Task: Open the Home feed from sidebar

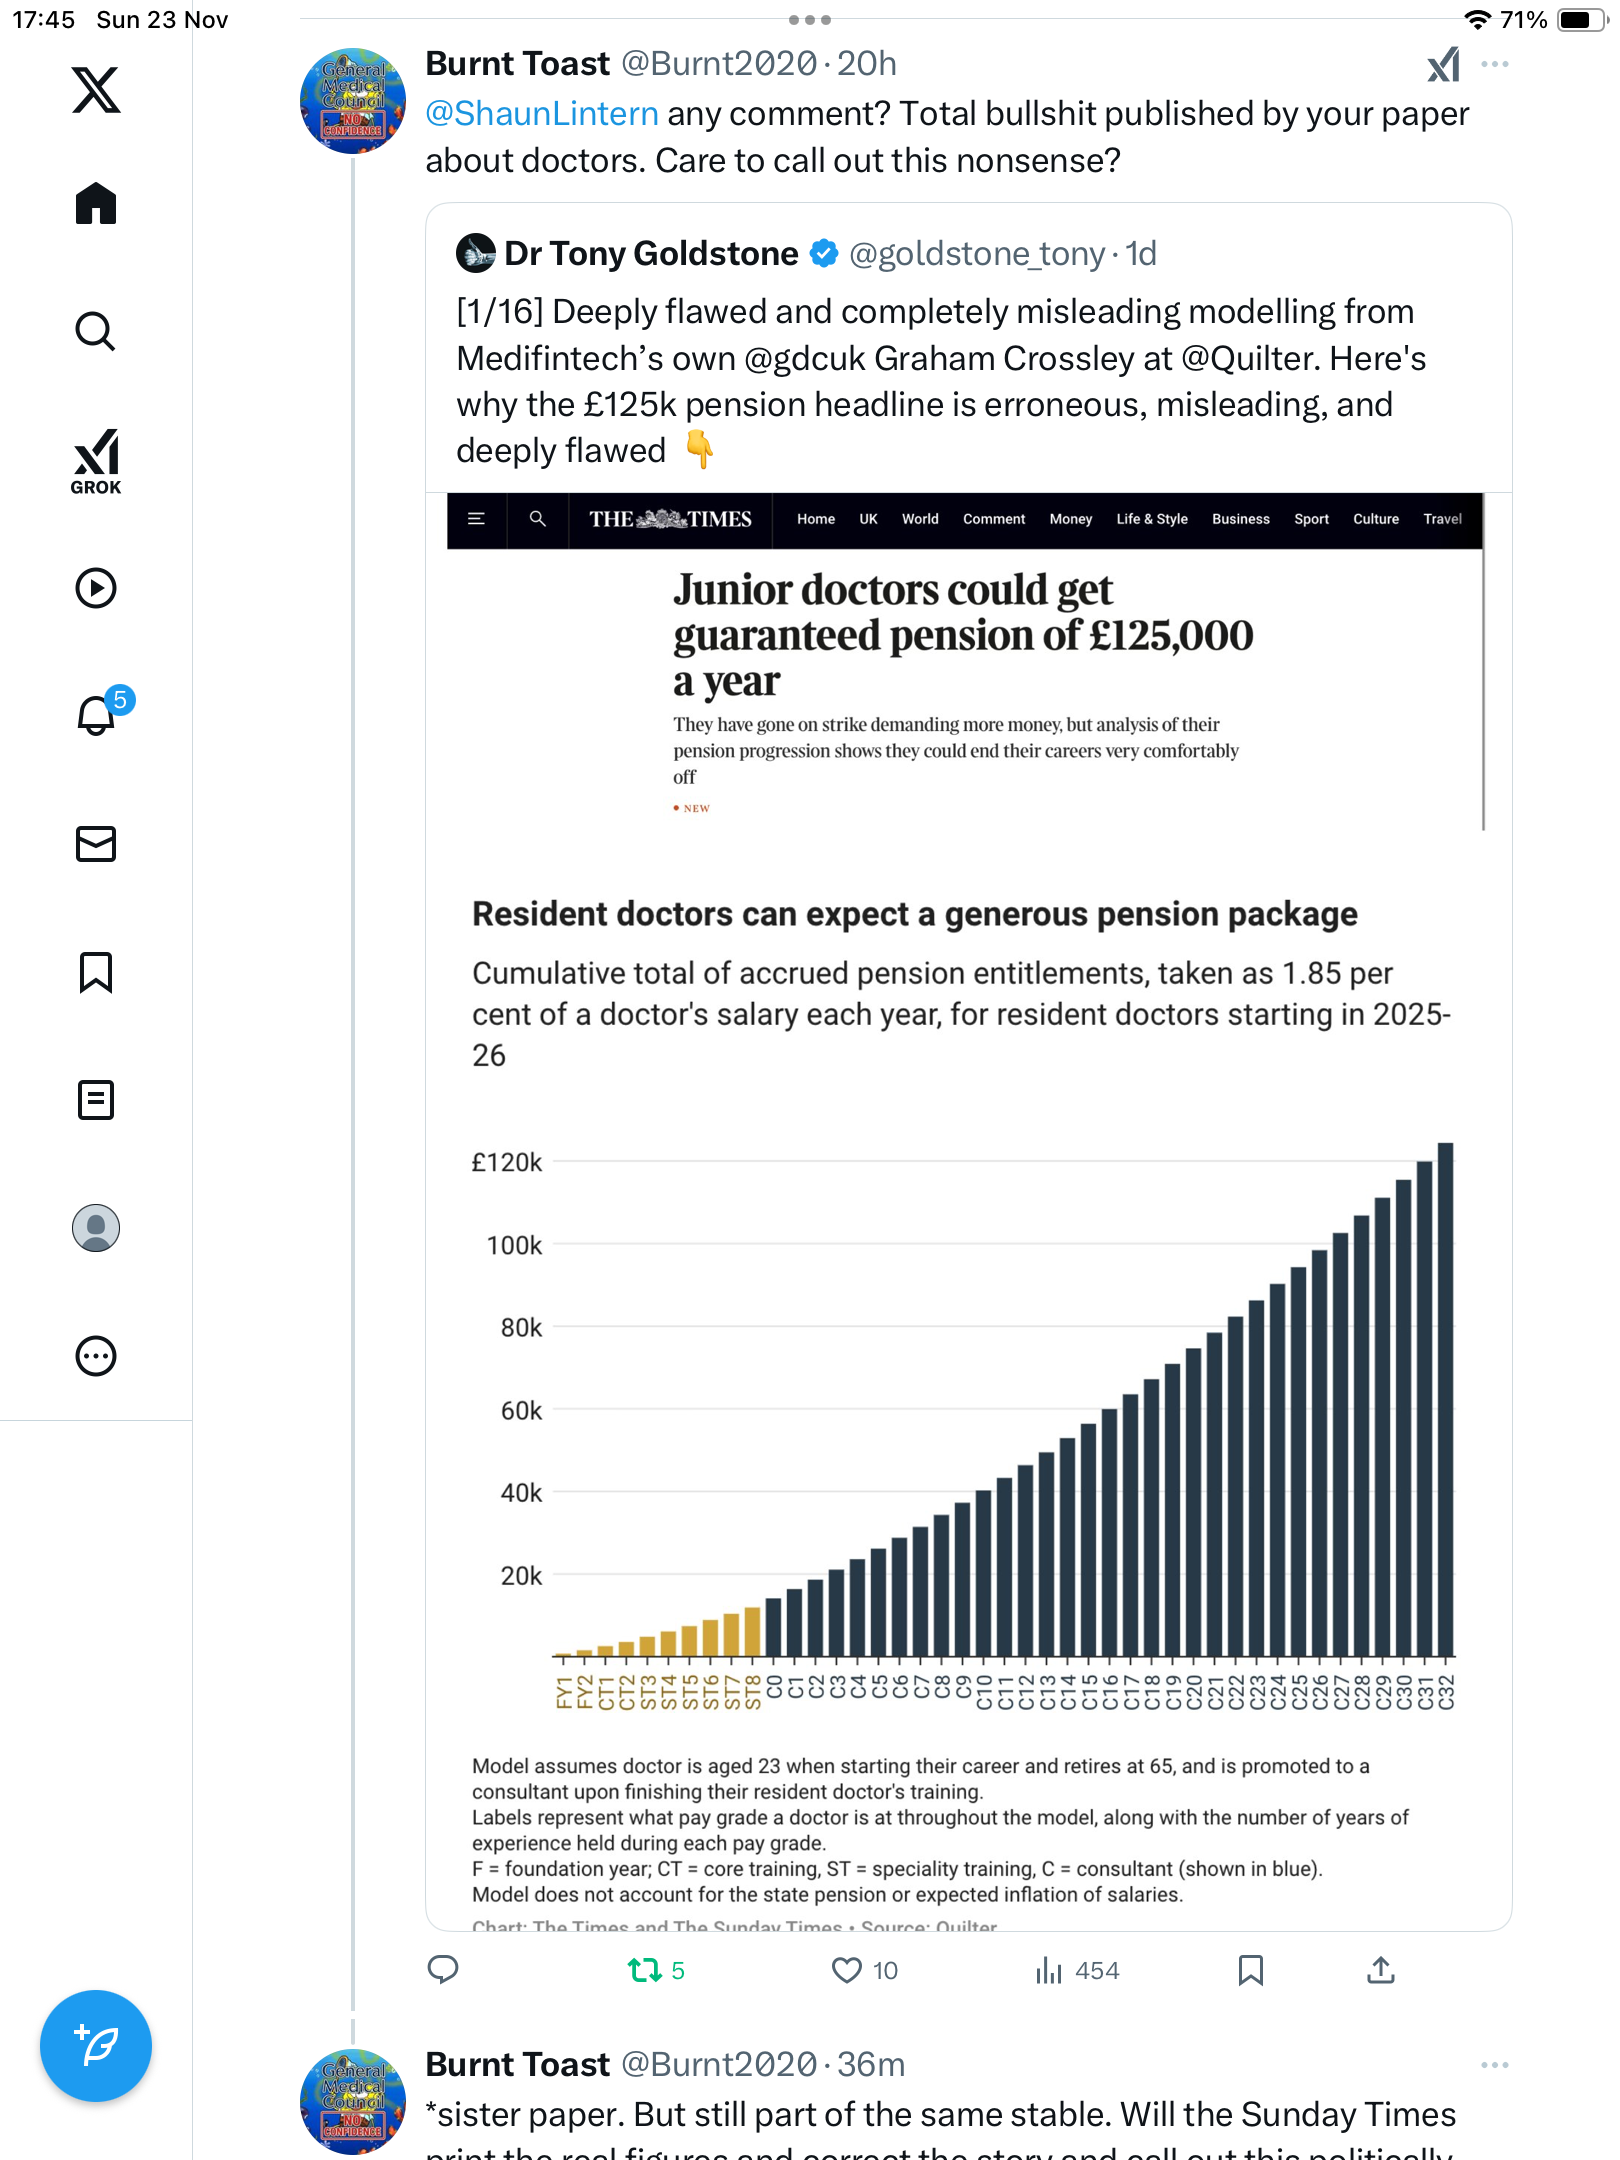Action: [x=96, y=204]
